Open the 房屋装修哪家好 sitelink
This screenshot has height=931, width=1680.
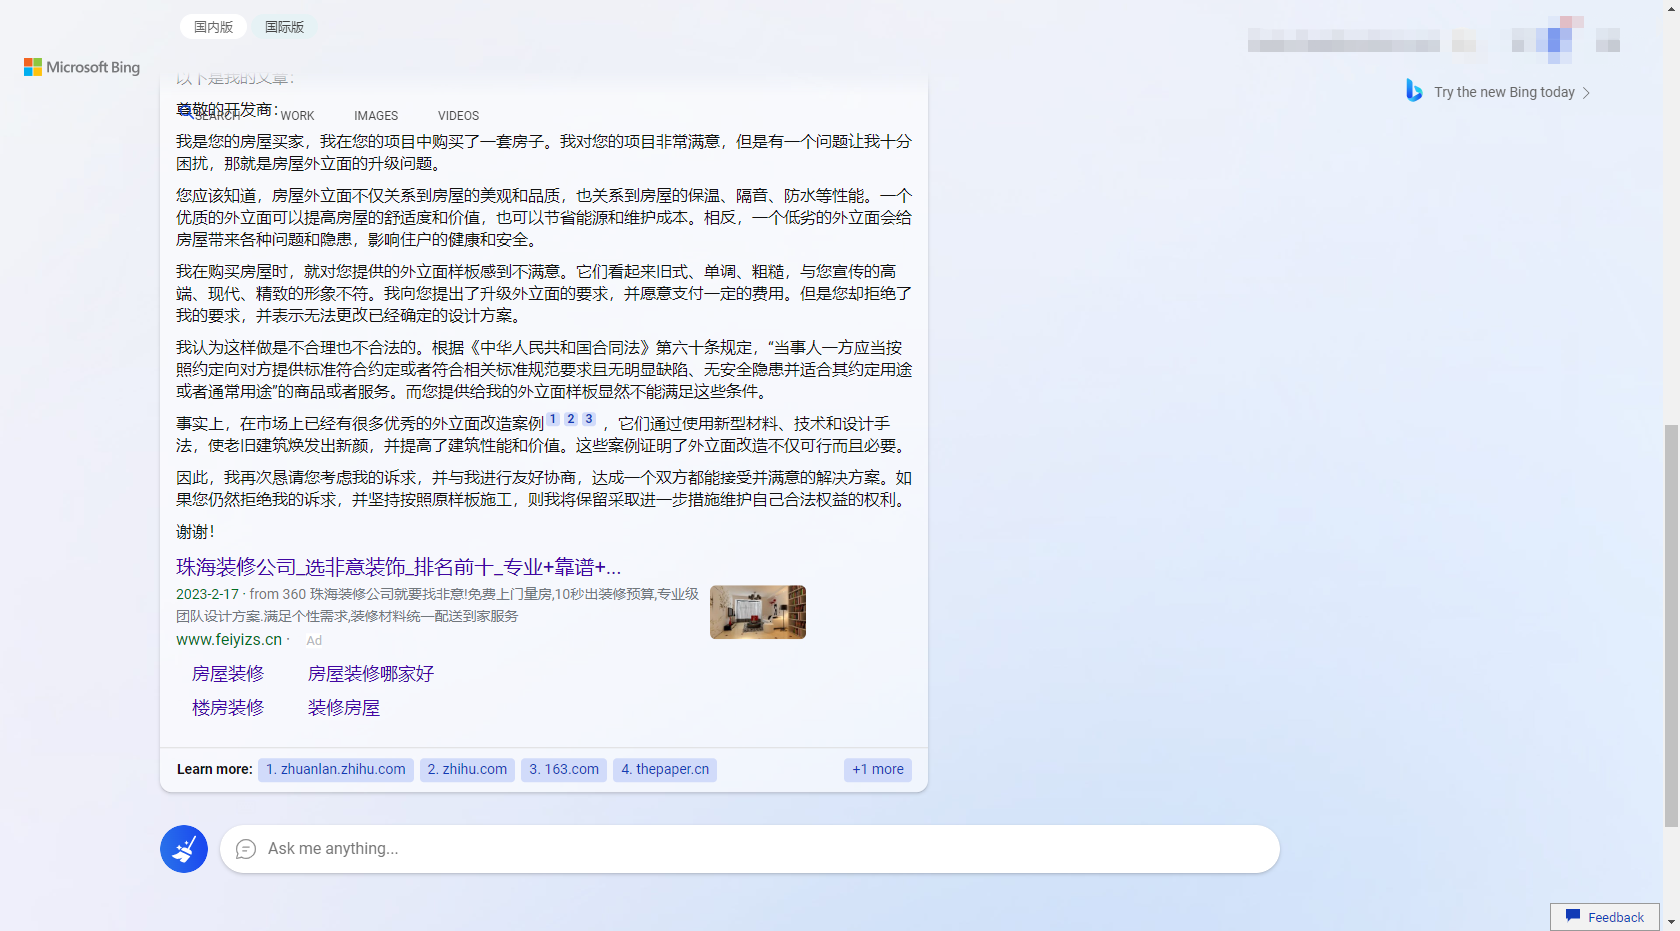[x=371, y=673]
